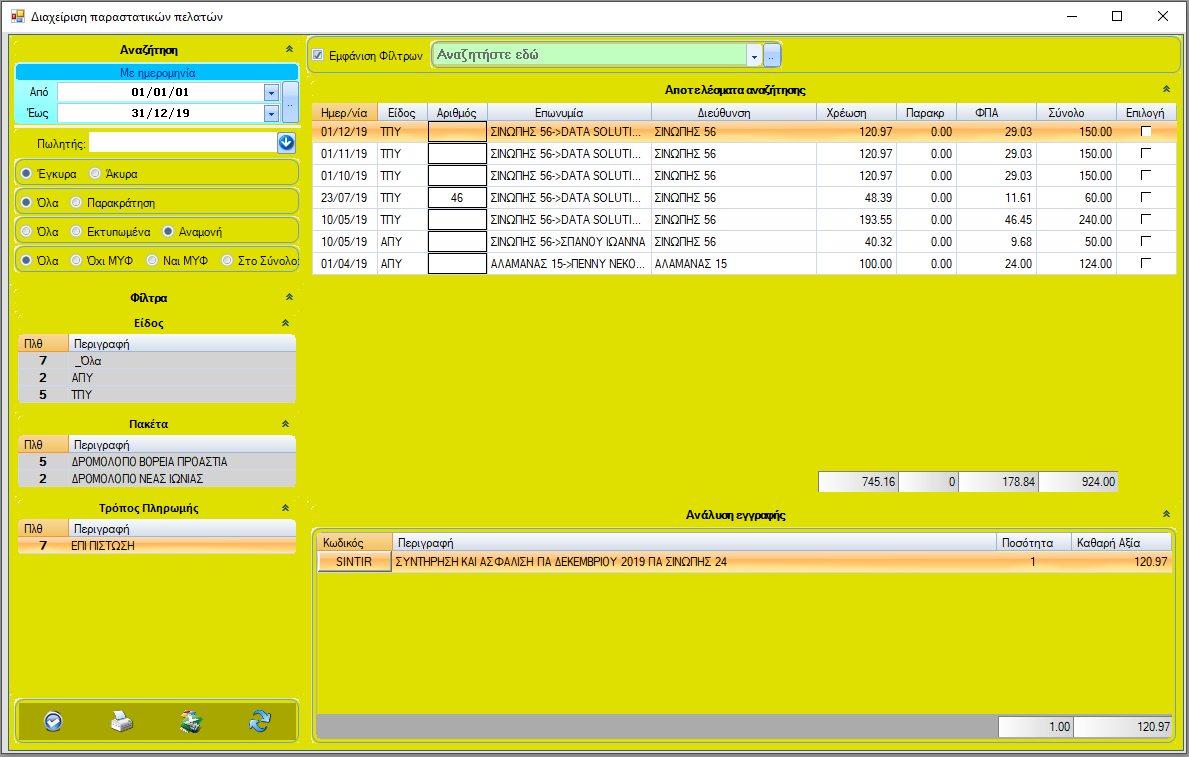Click the Πωλητής input field

click(x=182, y=143)
